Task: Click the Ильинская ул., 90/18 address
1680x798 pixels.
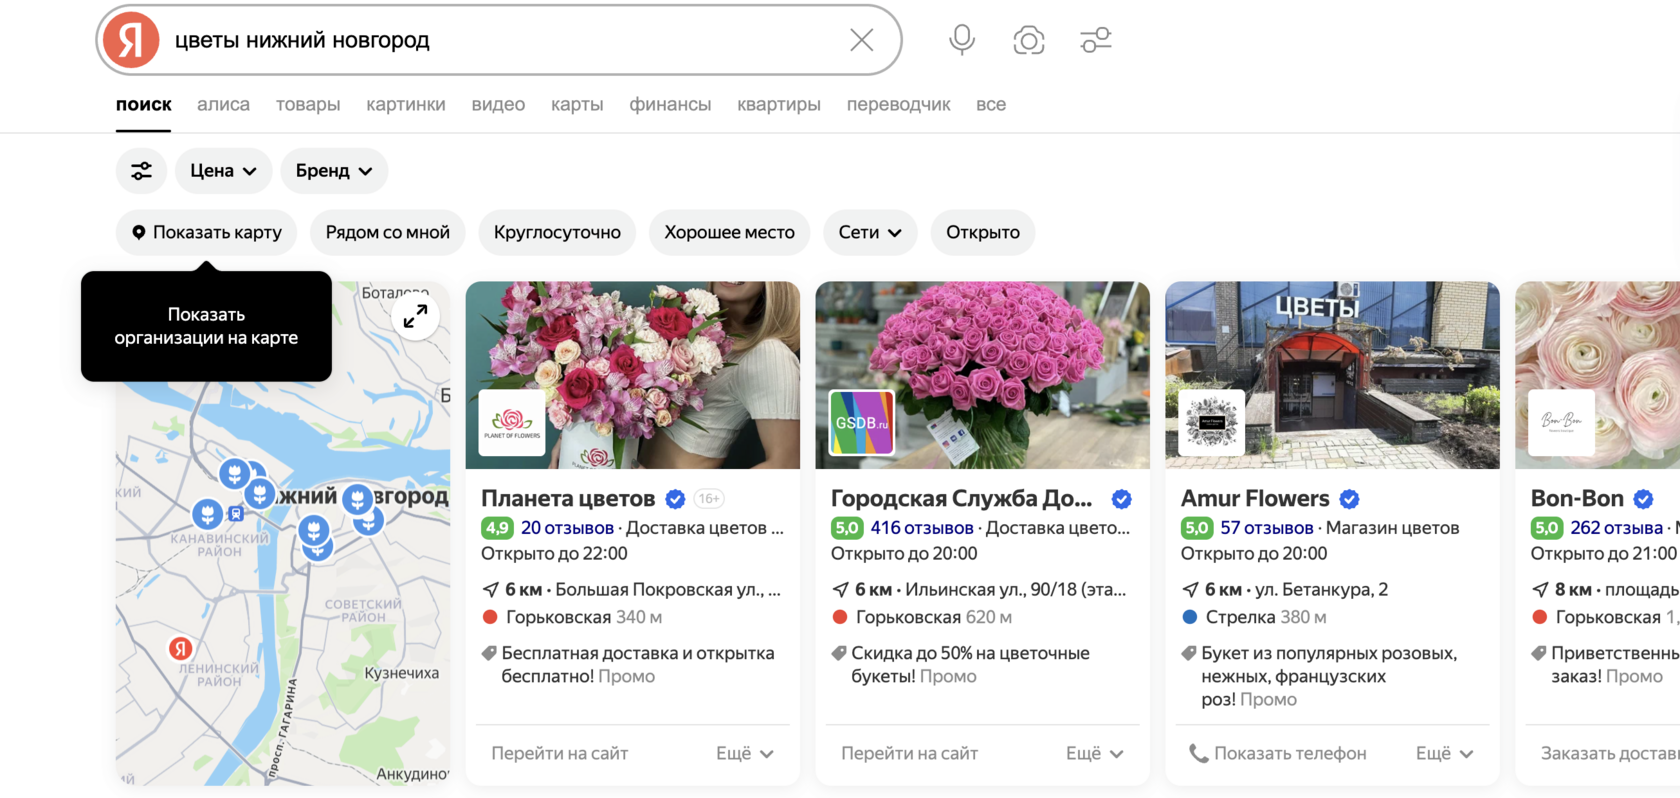Action: [x=1016, y=590]
